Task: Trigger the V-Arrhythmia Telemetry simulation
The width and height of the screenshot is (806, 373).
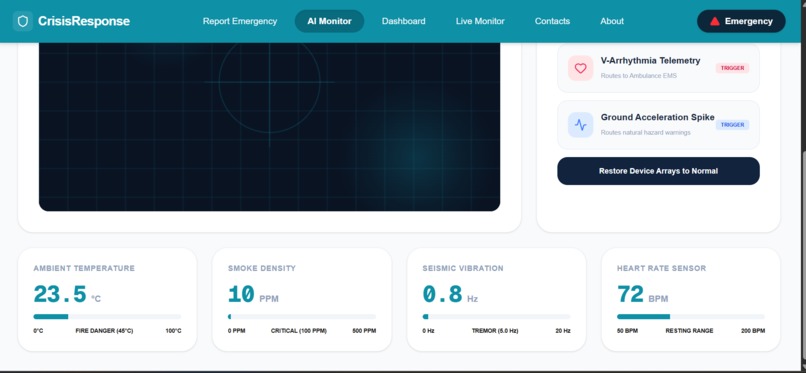Action: (732, 68)
